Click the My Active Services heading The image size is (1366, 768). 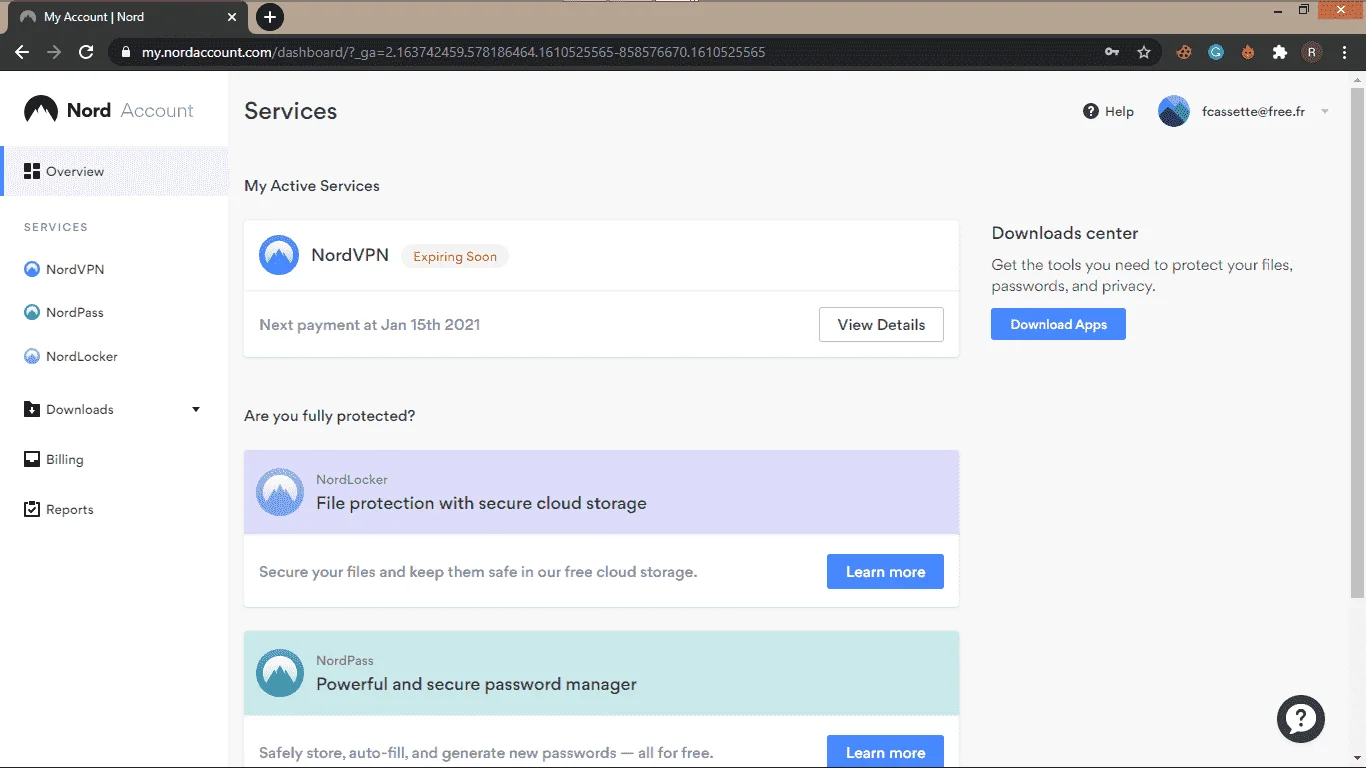pyautogui.click(x=312, y=185)
